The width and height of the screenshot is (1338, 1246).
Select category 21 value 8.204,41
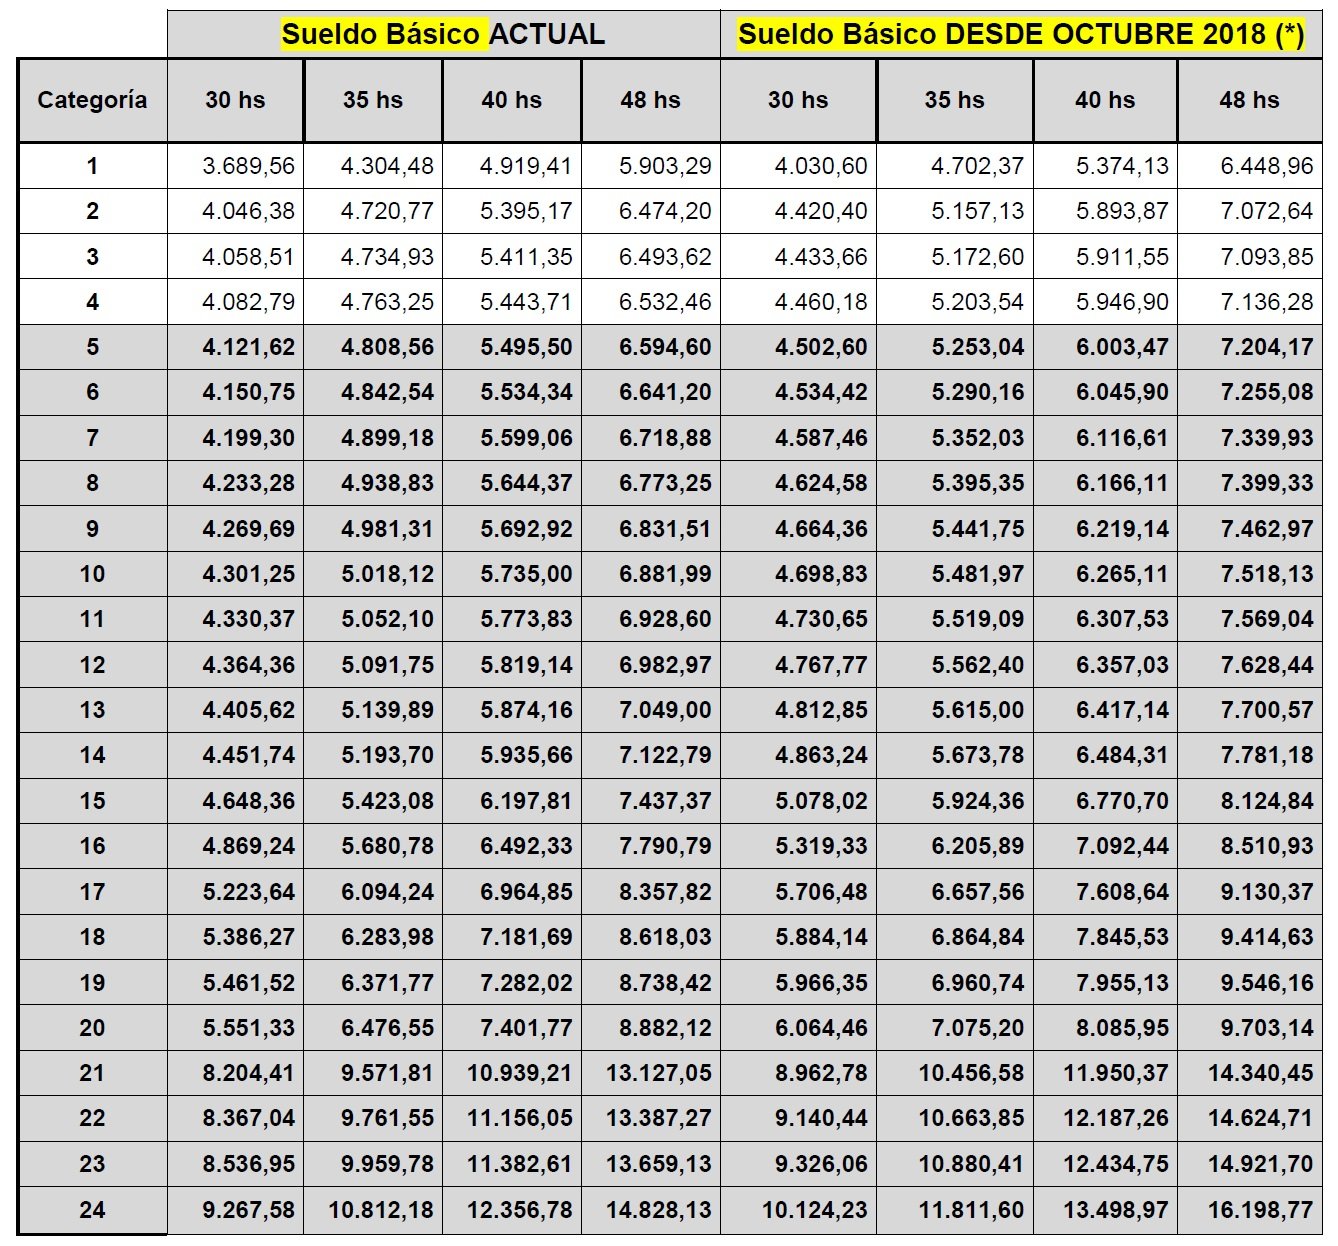pyautogui.click(x=248, y=1073)
